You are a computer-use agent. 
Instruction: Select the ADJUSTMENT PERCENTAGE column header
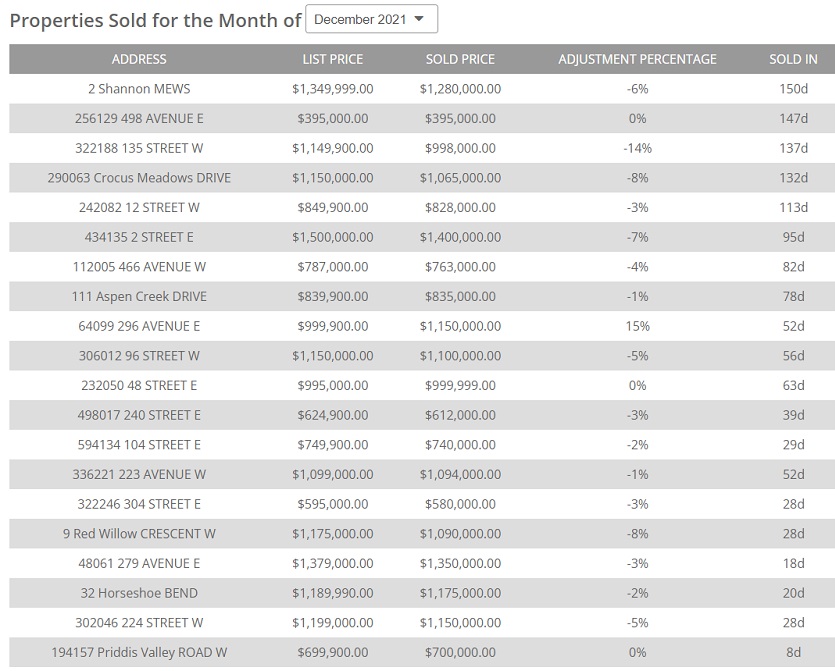coord(637,59)
